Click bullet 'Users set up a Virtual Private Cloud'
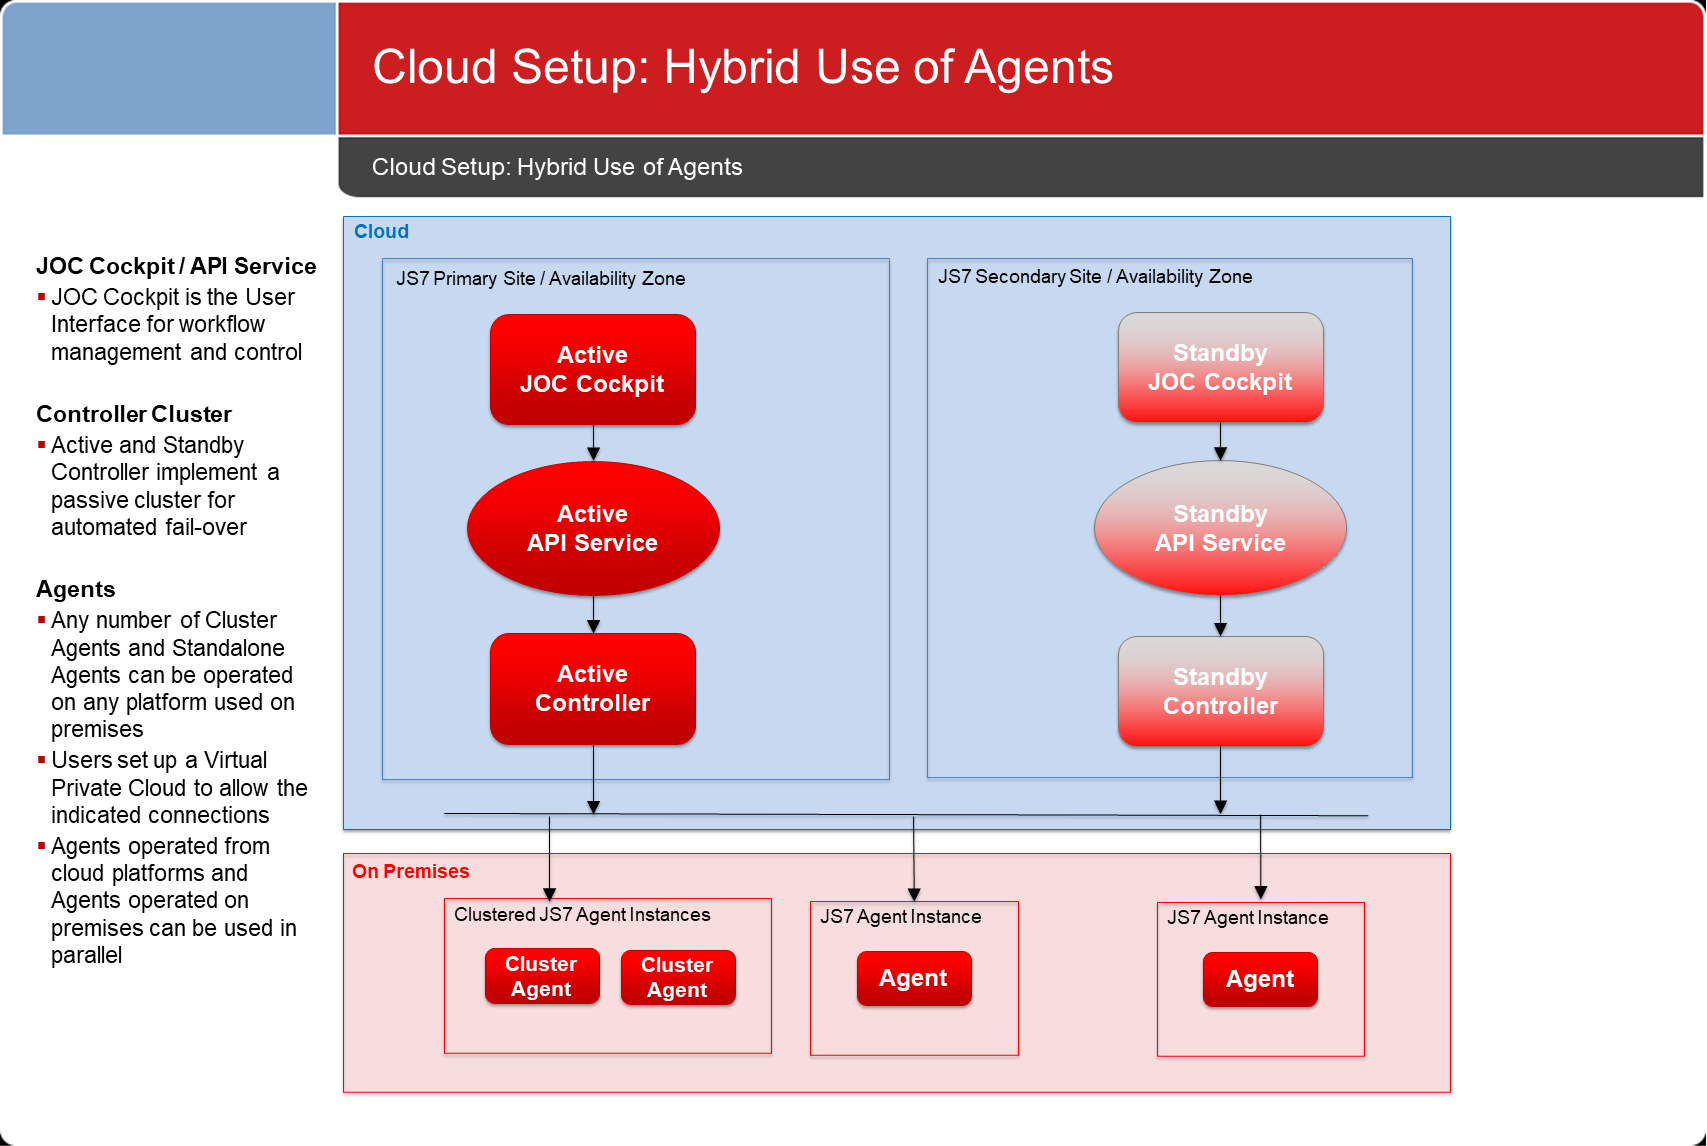The image size is (1707, 1146). pos(173,787)
